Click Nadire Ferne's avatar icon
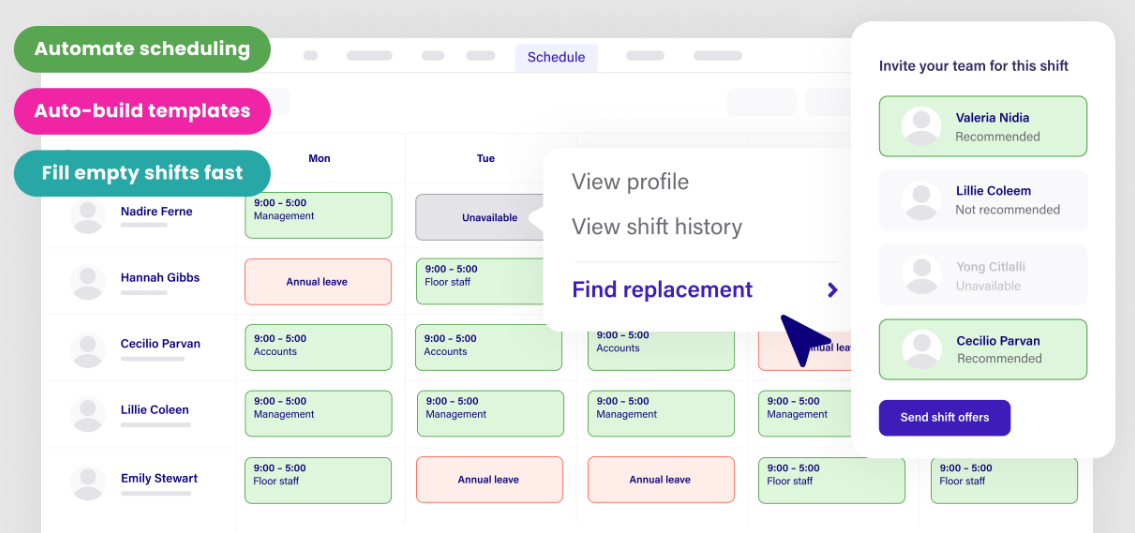This screenshot has width=1135, height=533. (x=88, y=217)
